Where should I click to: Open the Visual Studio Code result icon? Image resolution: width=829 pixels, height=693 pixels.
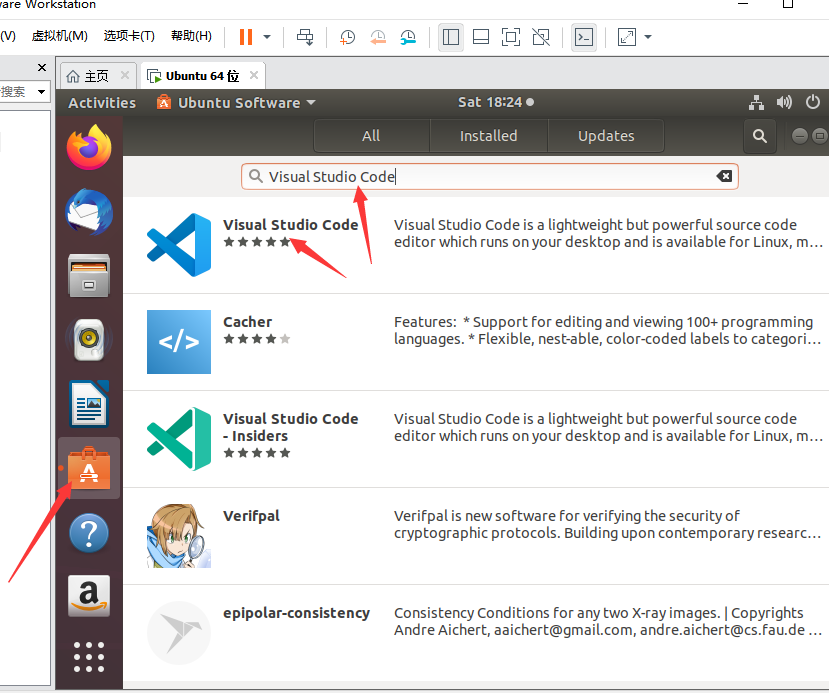179,245
